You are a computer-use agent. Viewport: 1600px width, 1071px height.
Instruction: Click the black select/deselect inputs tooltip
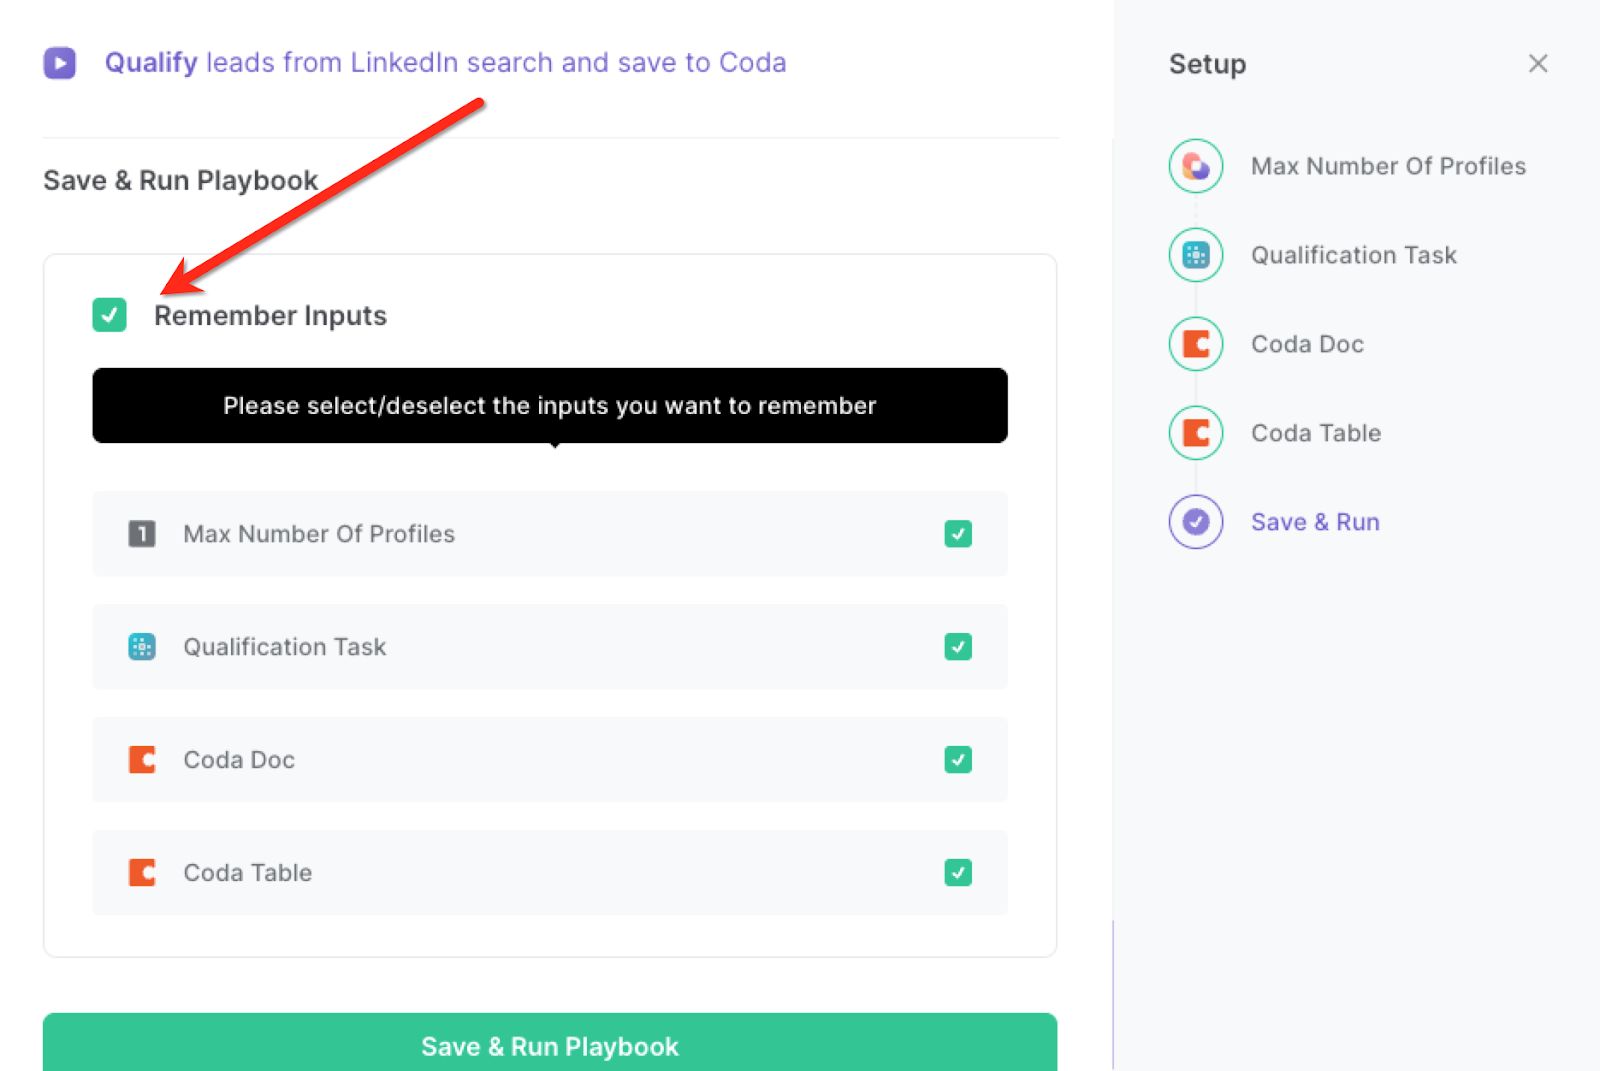550,406
